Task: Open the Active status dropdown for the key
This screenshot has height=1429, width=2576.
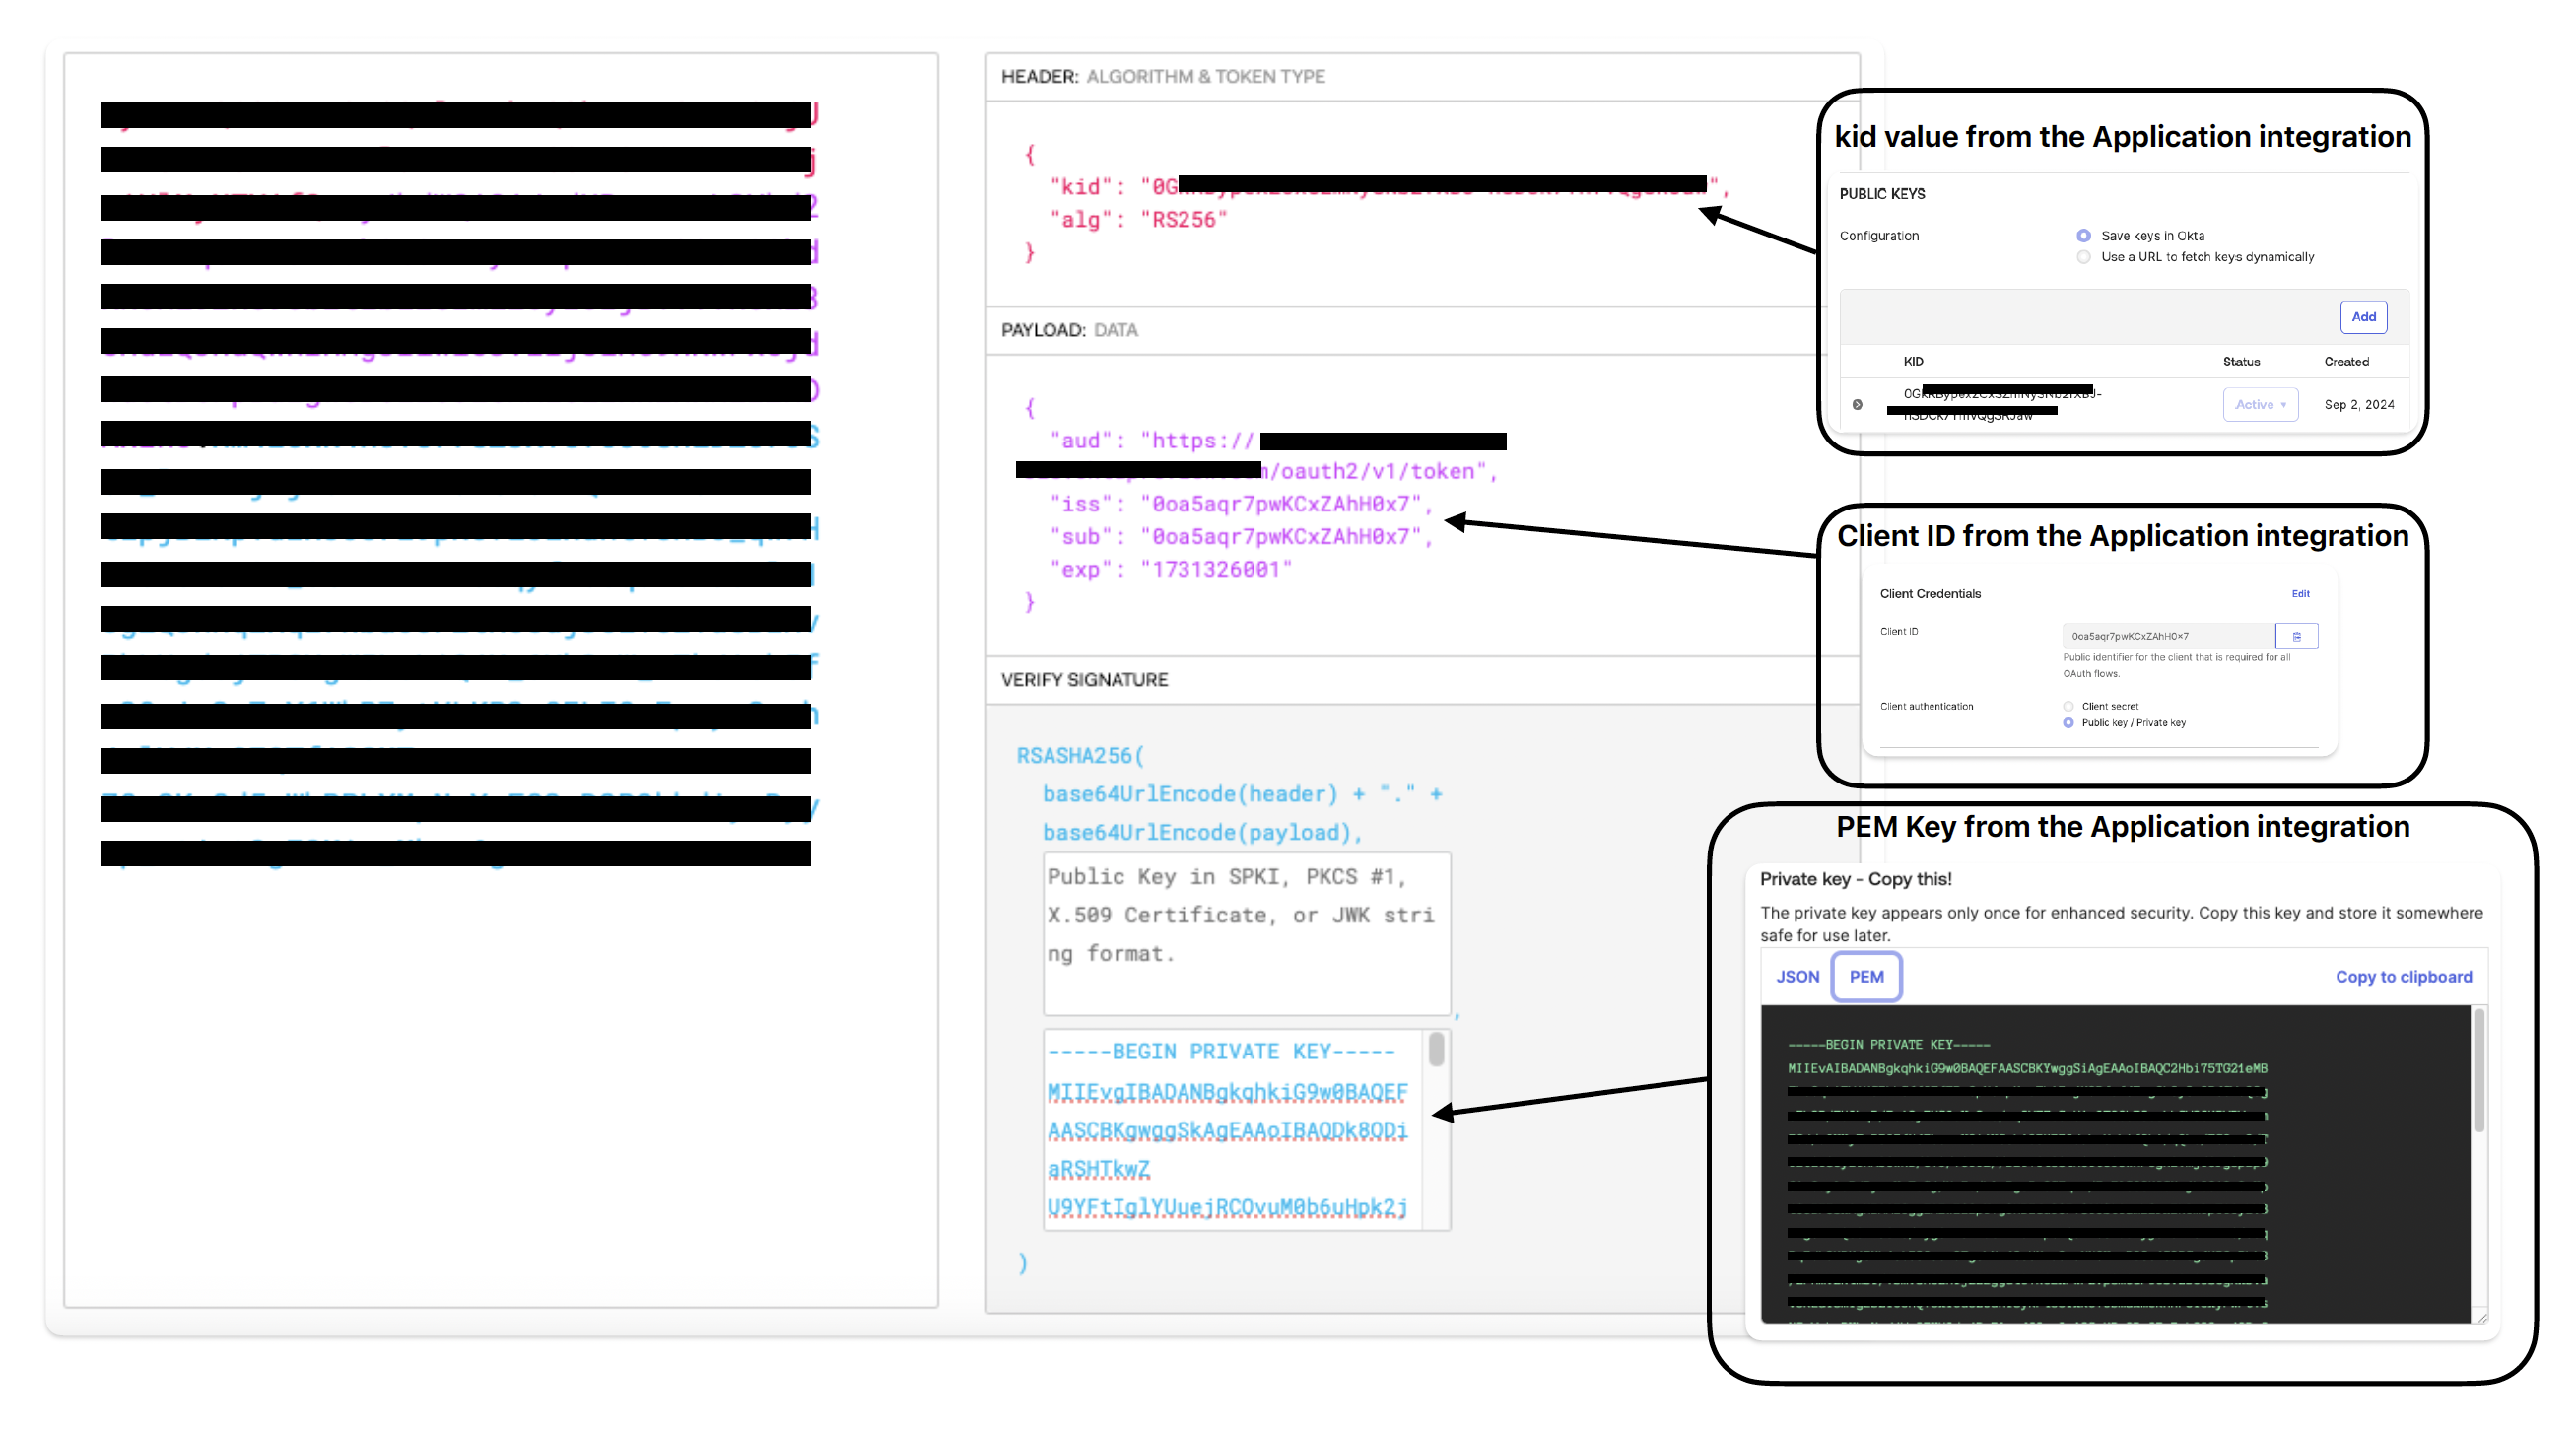Action: [x=2260, y=404]
